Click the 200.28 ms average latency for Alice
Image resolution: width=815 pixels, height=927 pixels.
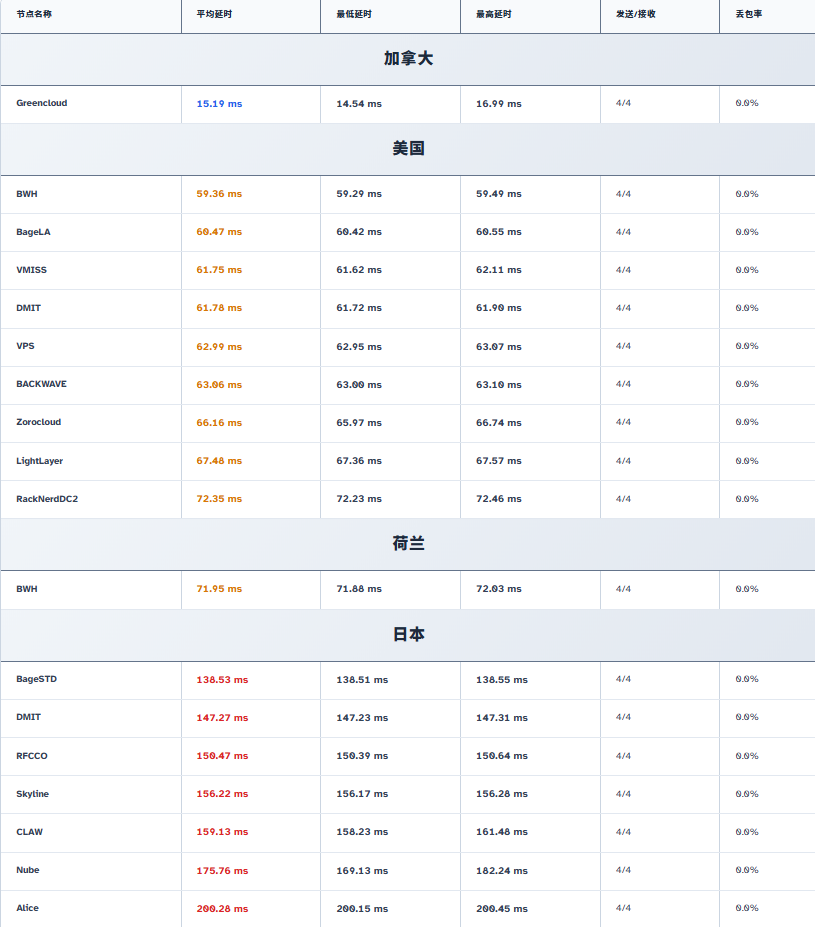222,909
